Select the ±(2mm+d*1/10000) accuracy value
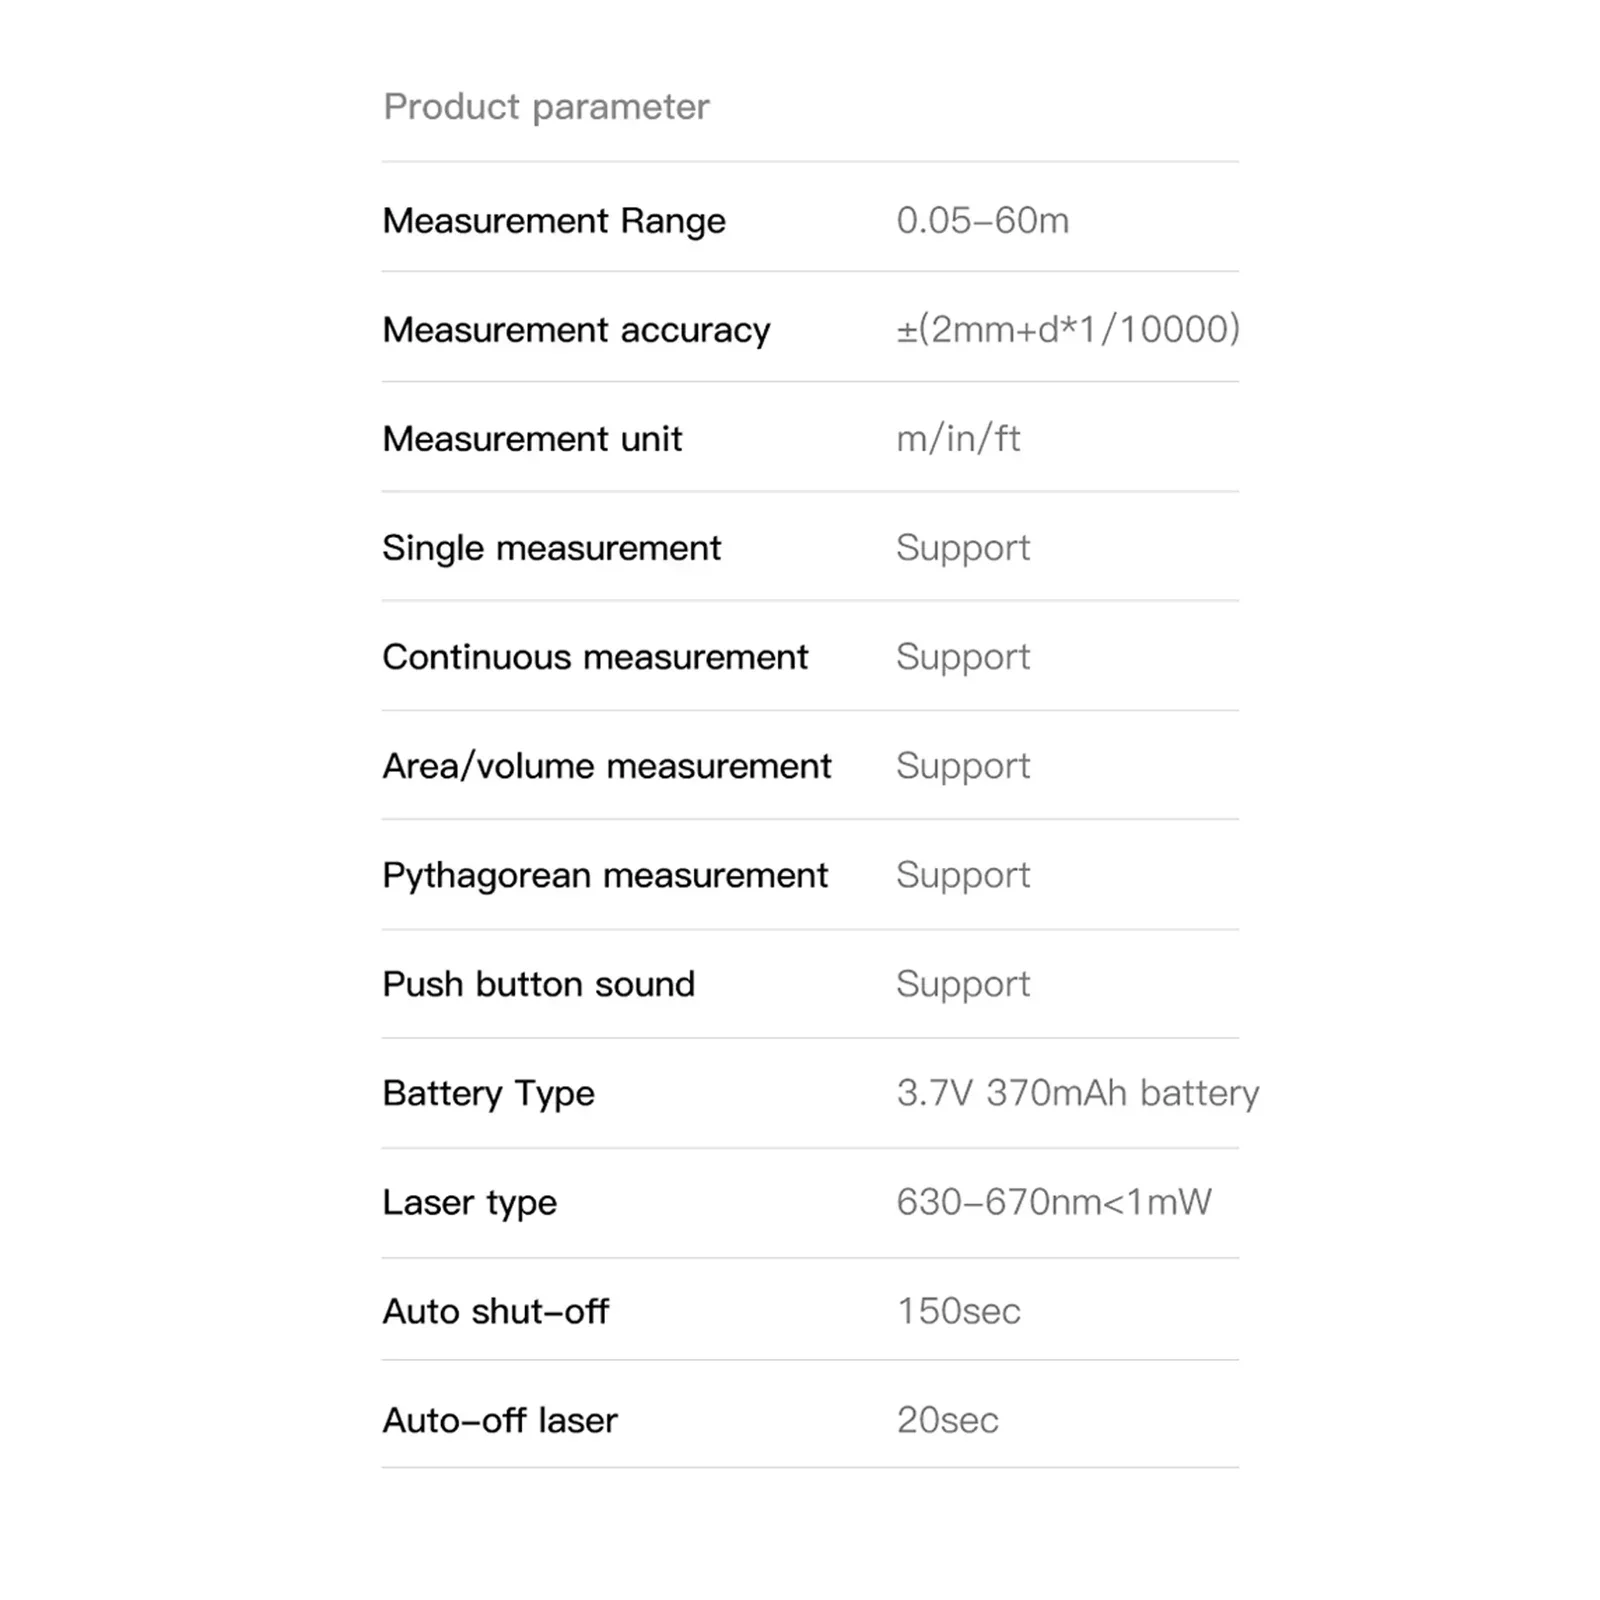 click(x=1067, y=329)
